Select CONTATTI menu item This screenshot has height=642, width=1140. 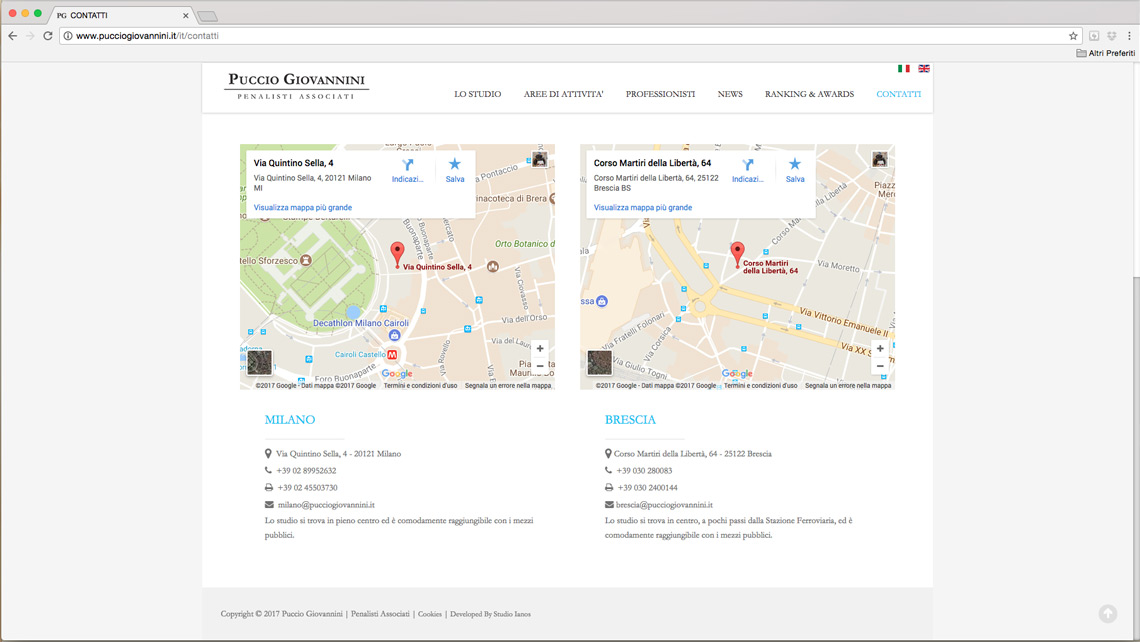(899, 94)
